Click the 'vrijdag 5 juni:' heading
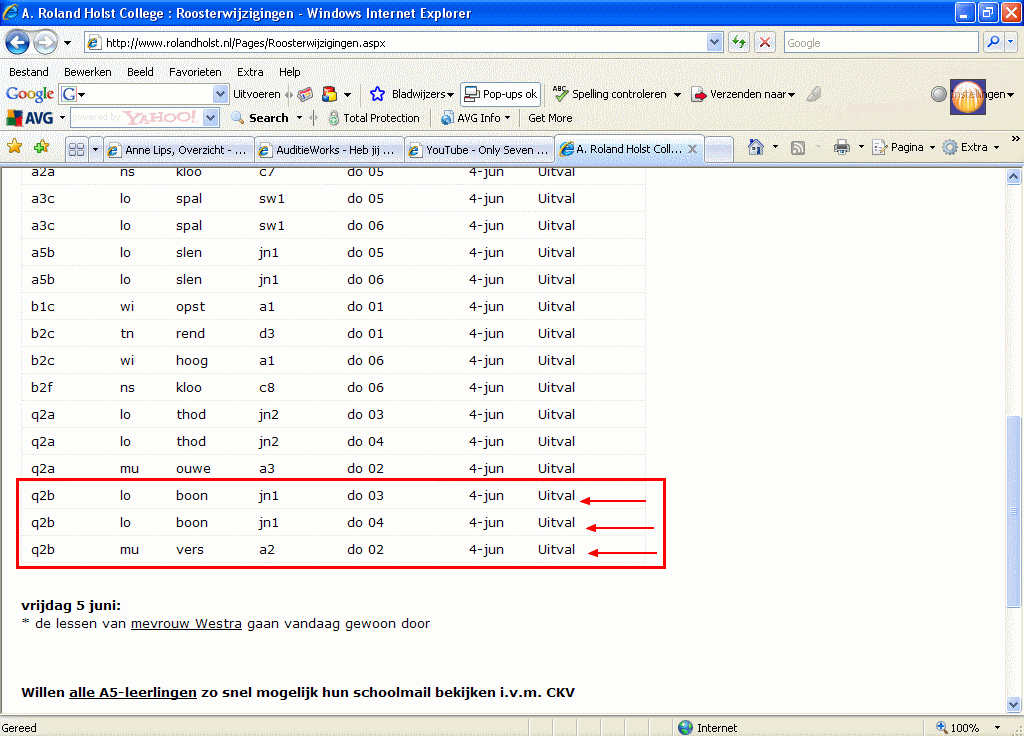Screen dimensions: 1024x736 pos(71,605)
